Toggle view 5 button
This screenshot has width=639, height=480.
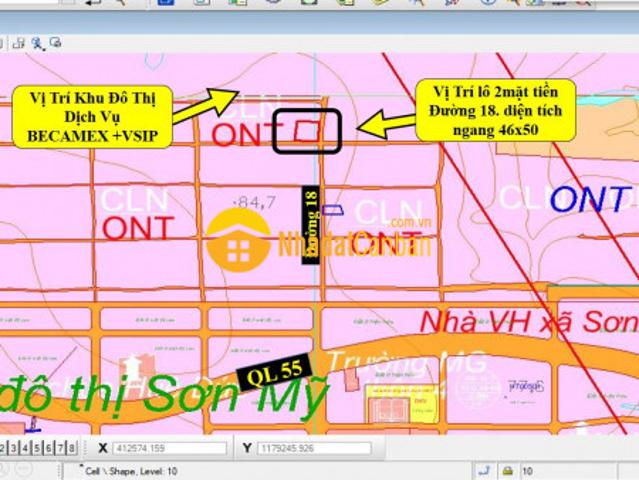tap(37, 448)
